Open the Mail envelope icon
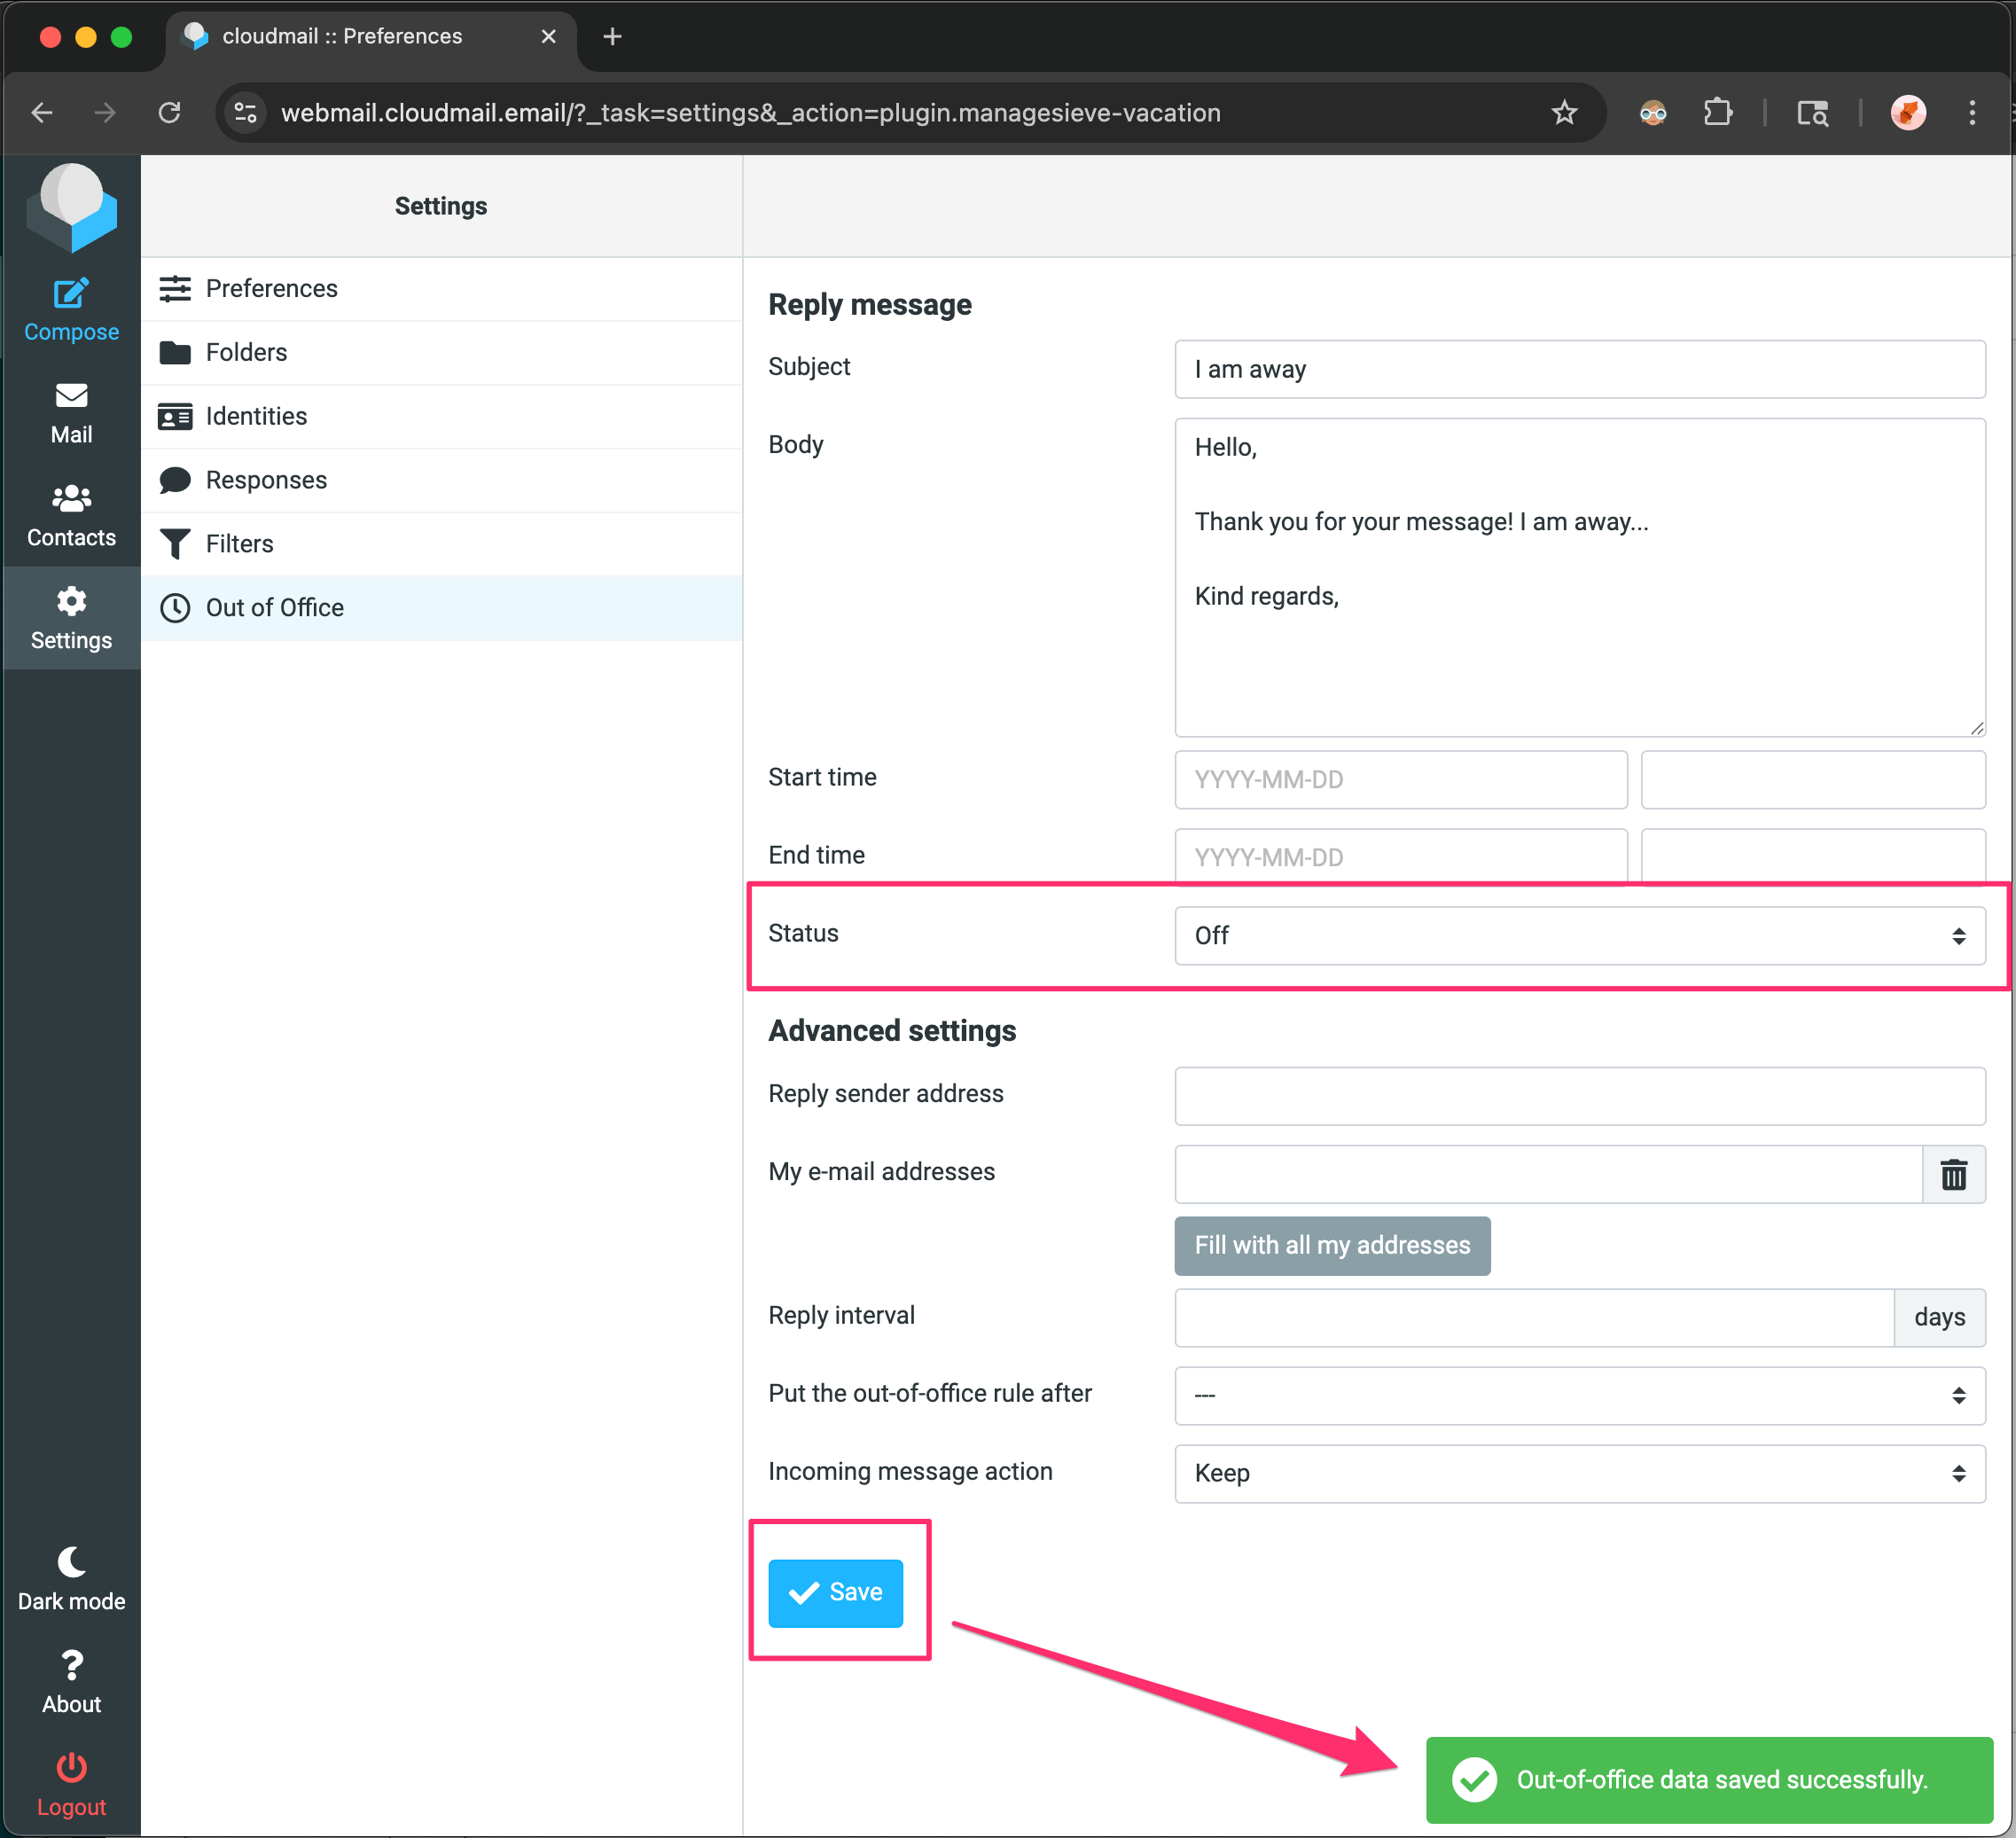2016x1838 pixels. 71,397
